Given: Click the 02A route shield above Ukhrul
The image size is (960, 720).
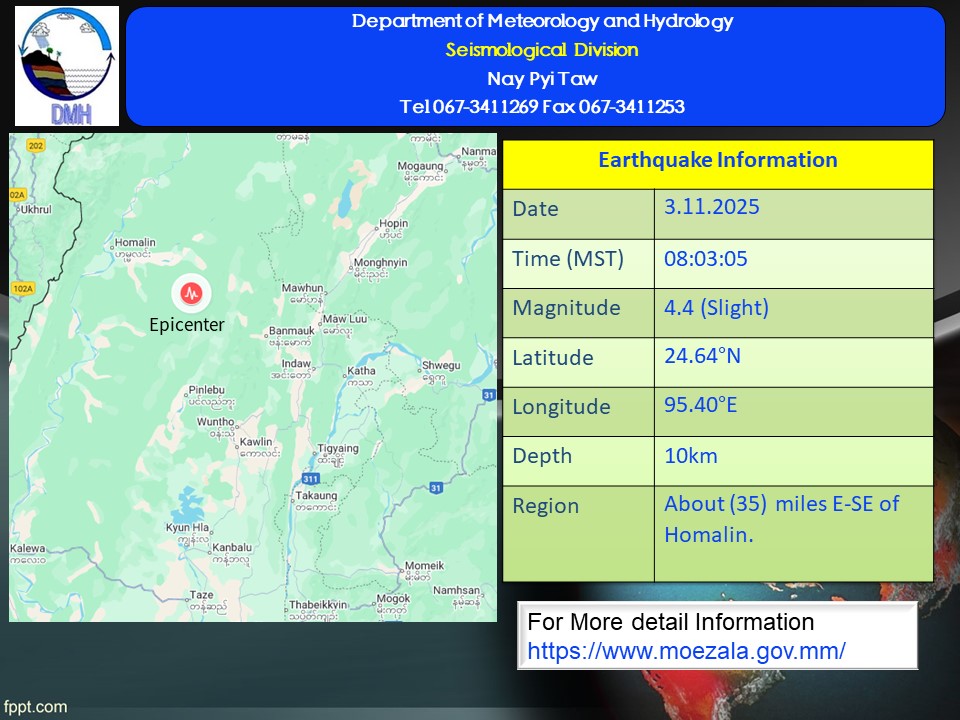Looking at the screenshot, I should pyautogui.click(x=17, y=196).
